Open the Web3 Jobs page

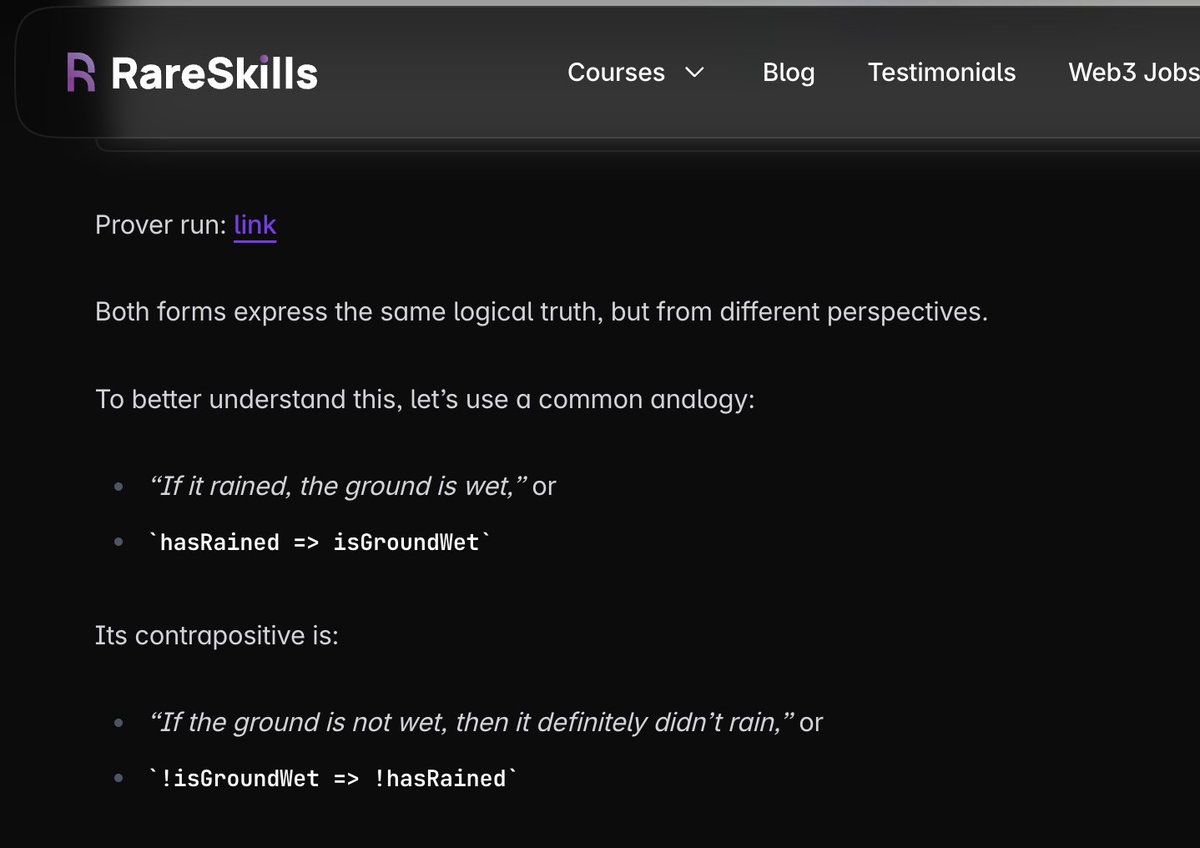coord(1134,72)
